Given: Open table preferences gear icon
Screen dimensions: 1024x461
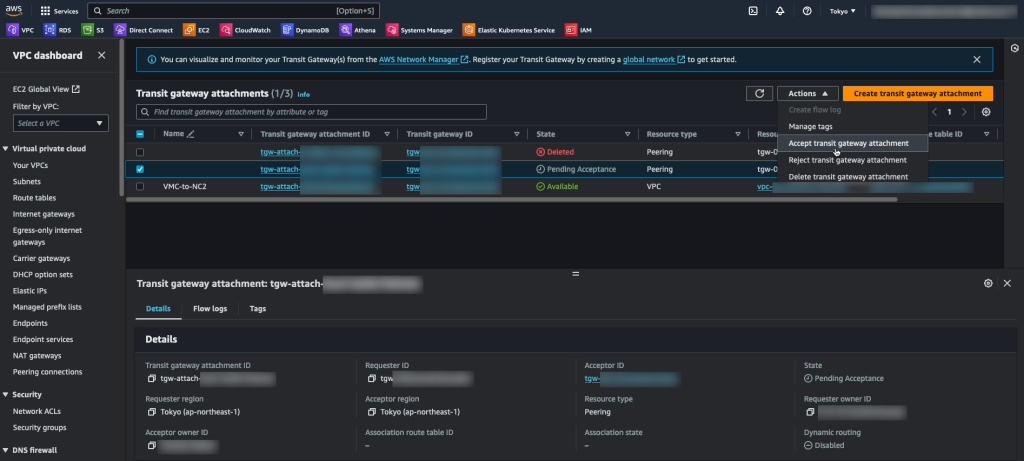Looking at the screenshot, I should click(986, 112).
